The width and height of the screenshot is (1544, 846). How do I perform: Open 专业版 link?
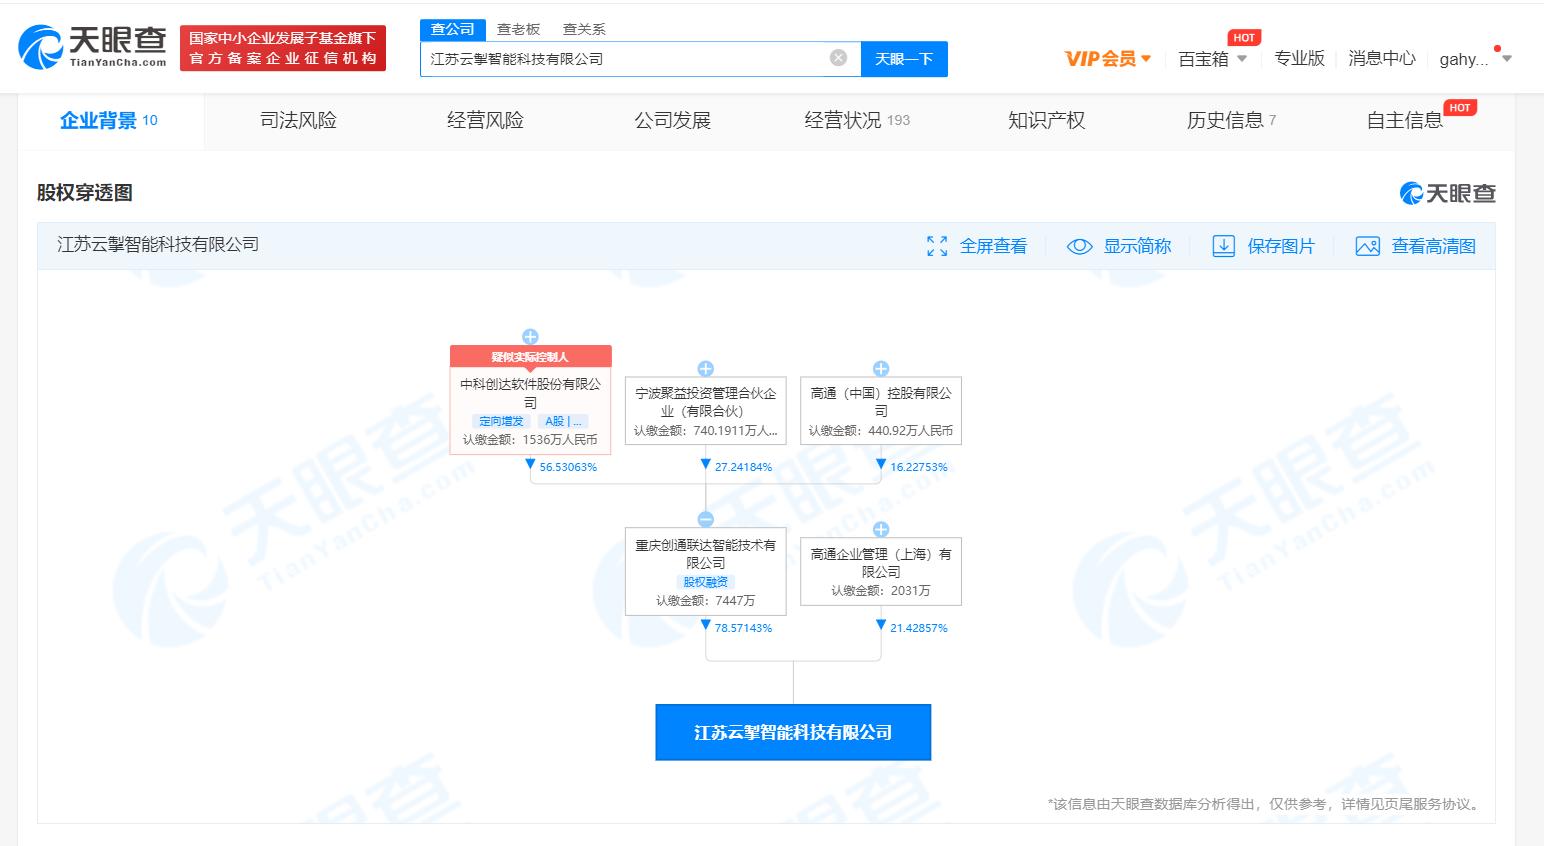click(x=1299, y=59)
